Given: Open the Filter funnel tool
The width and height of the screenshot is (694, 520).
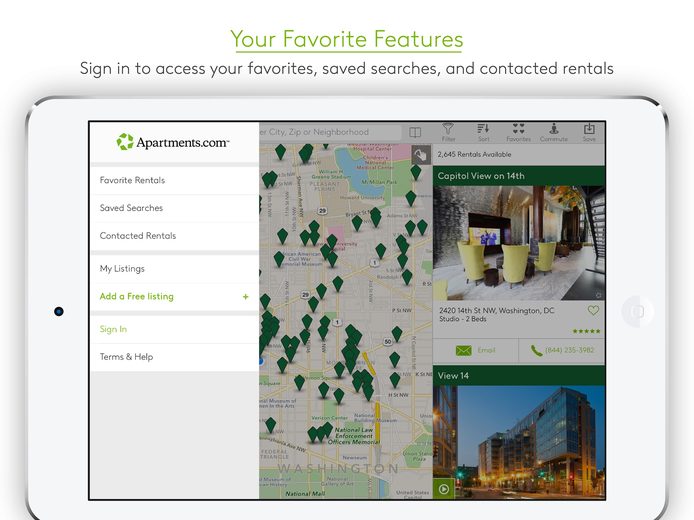Looking at the screenshot, I should tap(448, 132).
